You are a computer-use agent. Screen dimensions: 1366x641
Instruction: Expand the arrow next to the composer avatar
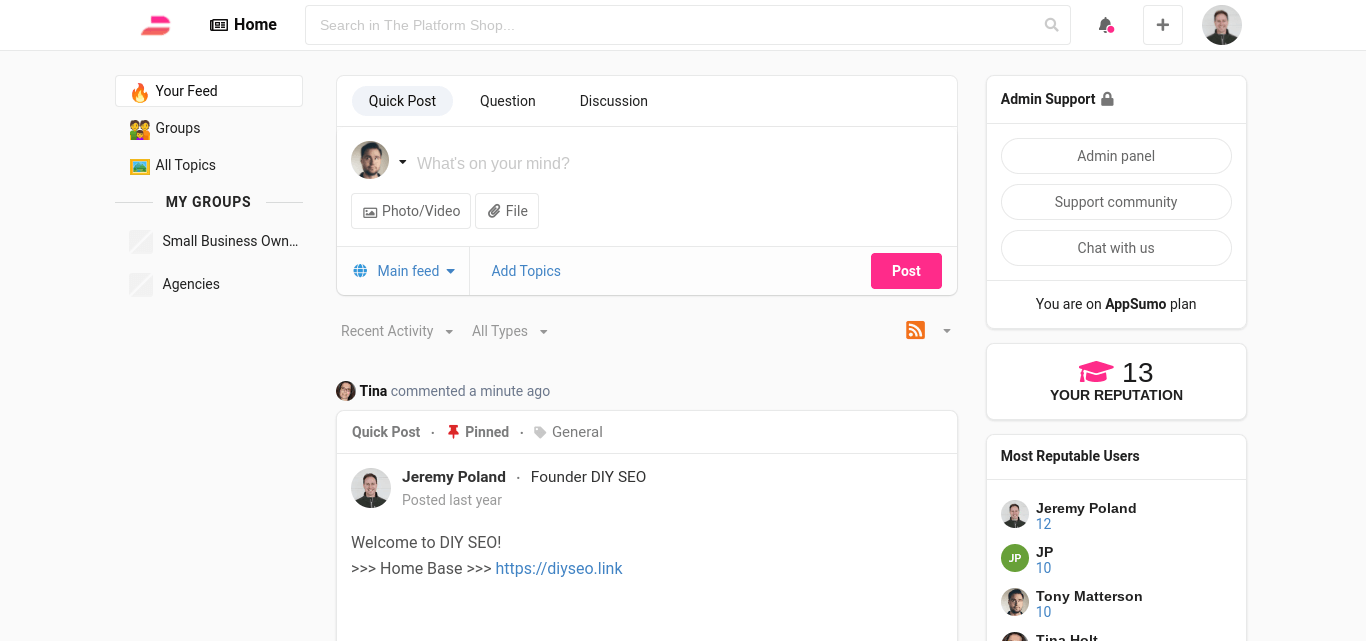(403, 160)
